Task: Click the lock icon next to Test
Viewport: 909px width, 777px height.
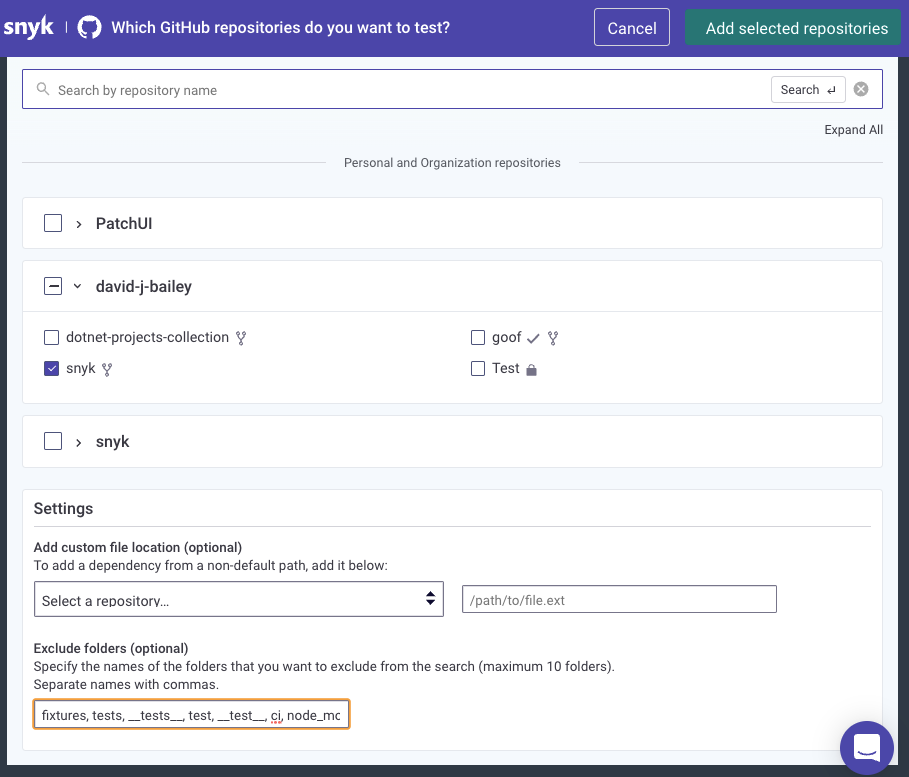Action: 531,369
